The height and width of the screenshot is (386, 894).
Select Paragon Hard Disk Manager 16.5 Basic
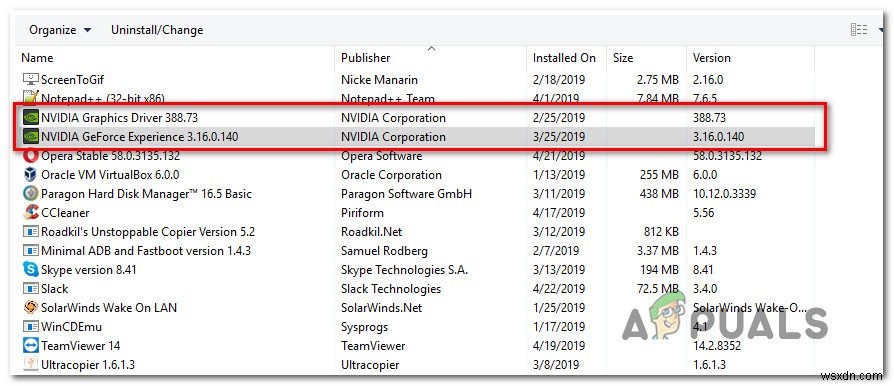pos(147,194)
